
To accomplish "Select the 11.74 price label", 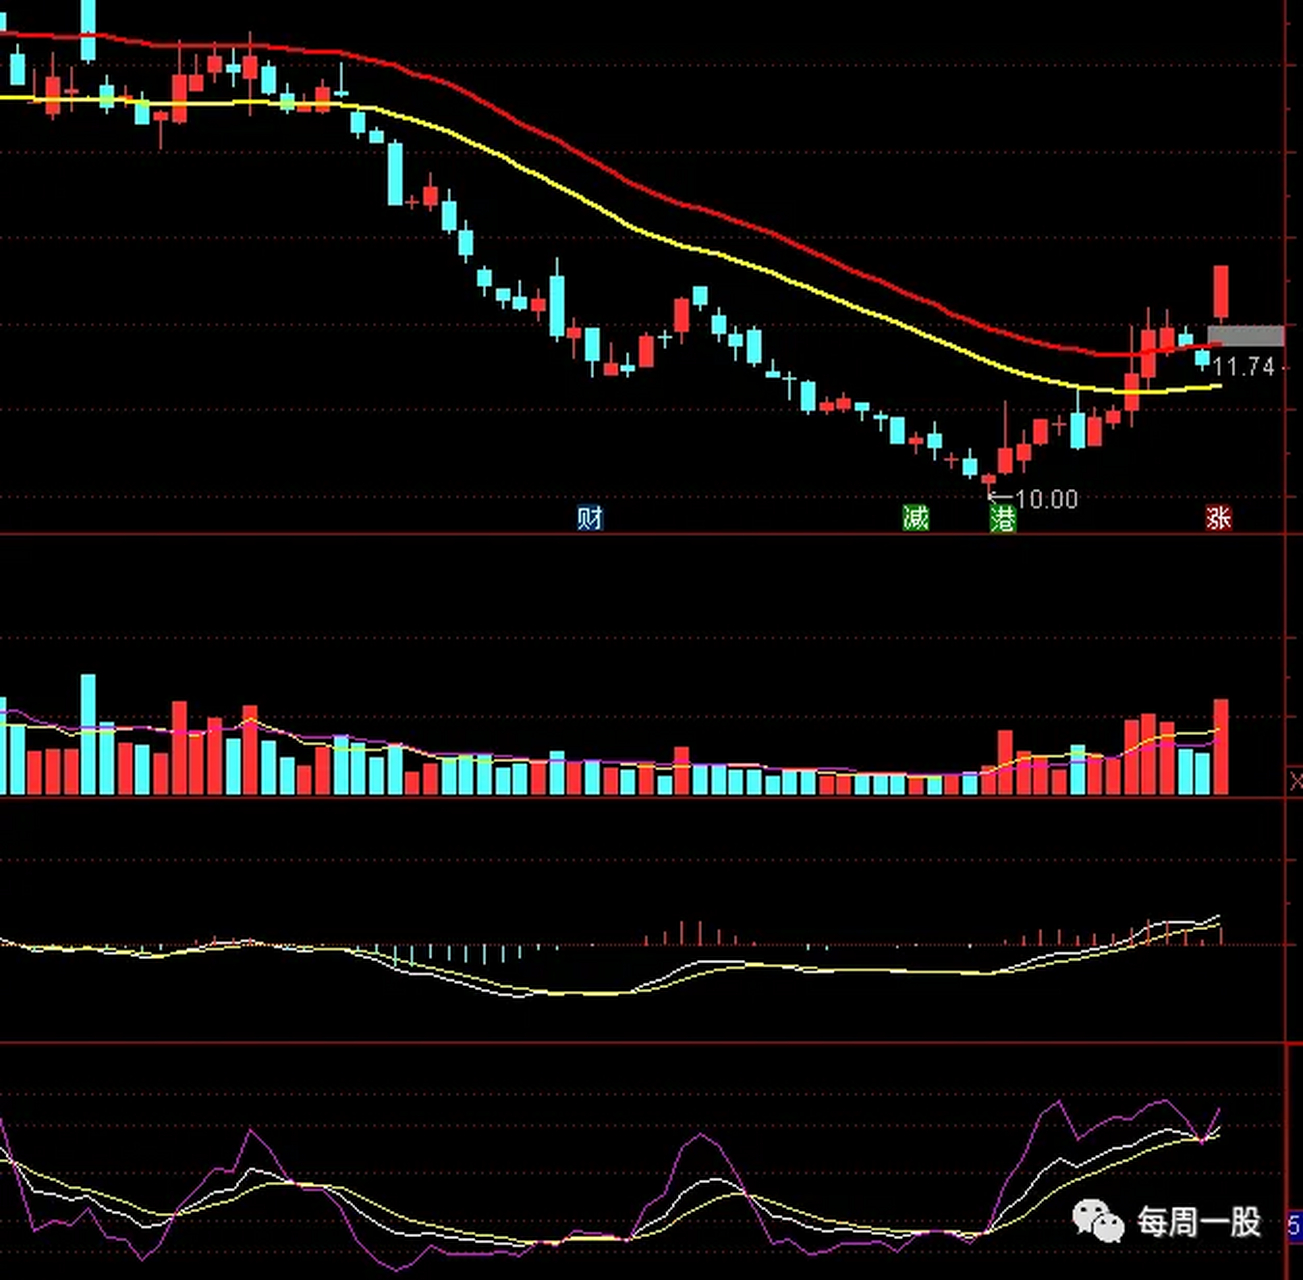I will 1243,367.
